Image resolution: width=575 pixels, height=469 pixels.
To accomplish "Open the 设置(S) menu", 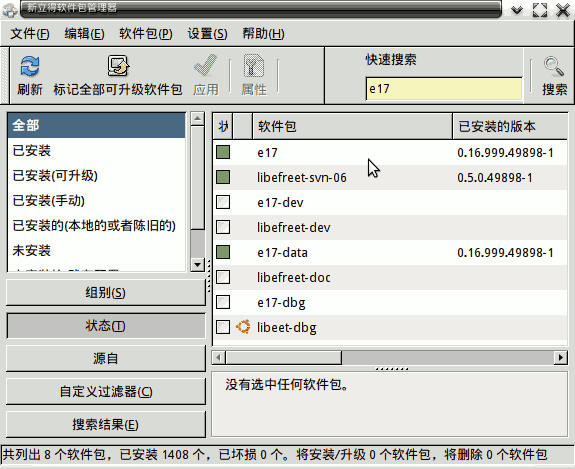I will [x=207, y=34].
